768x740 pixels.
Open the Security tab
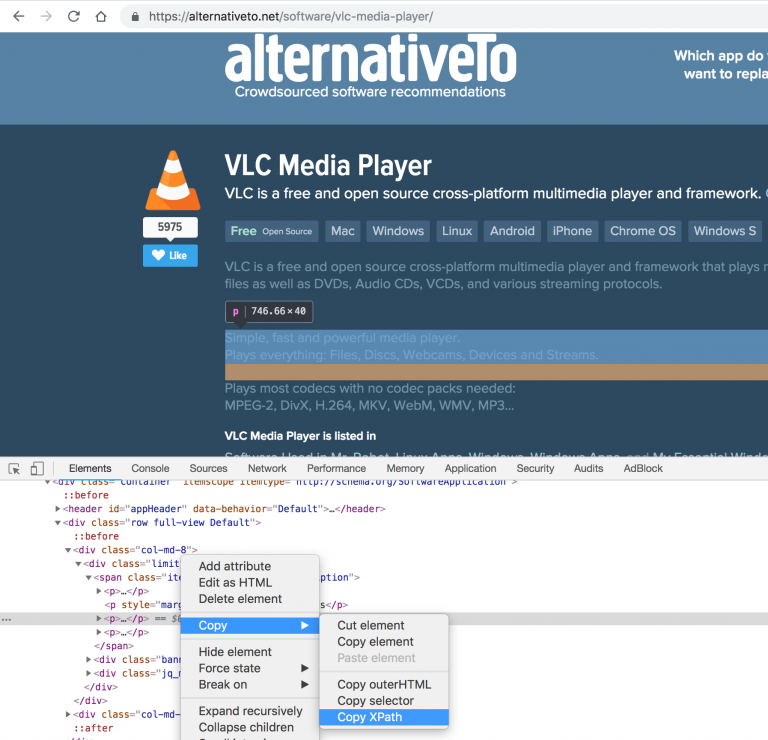tap(535, 469)
